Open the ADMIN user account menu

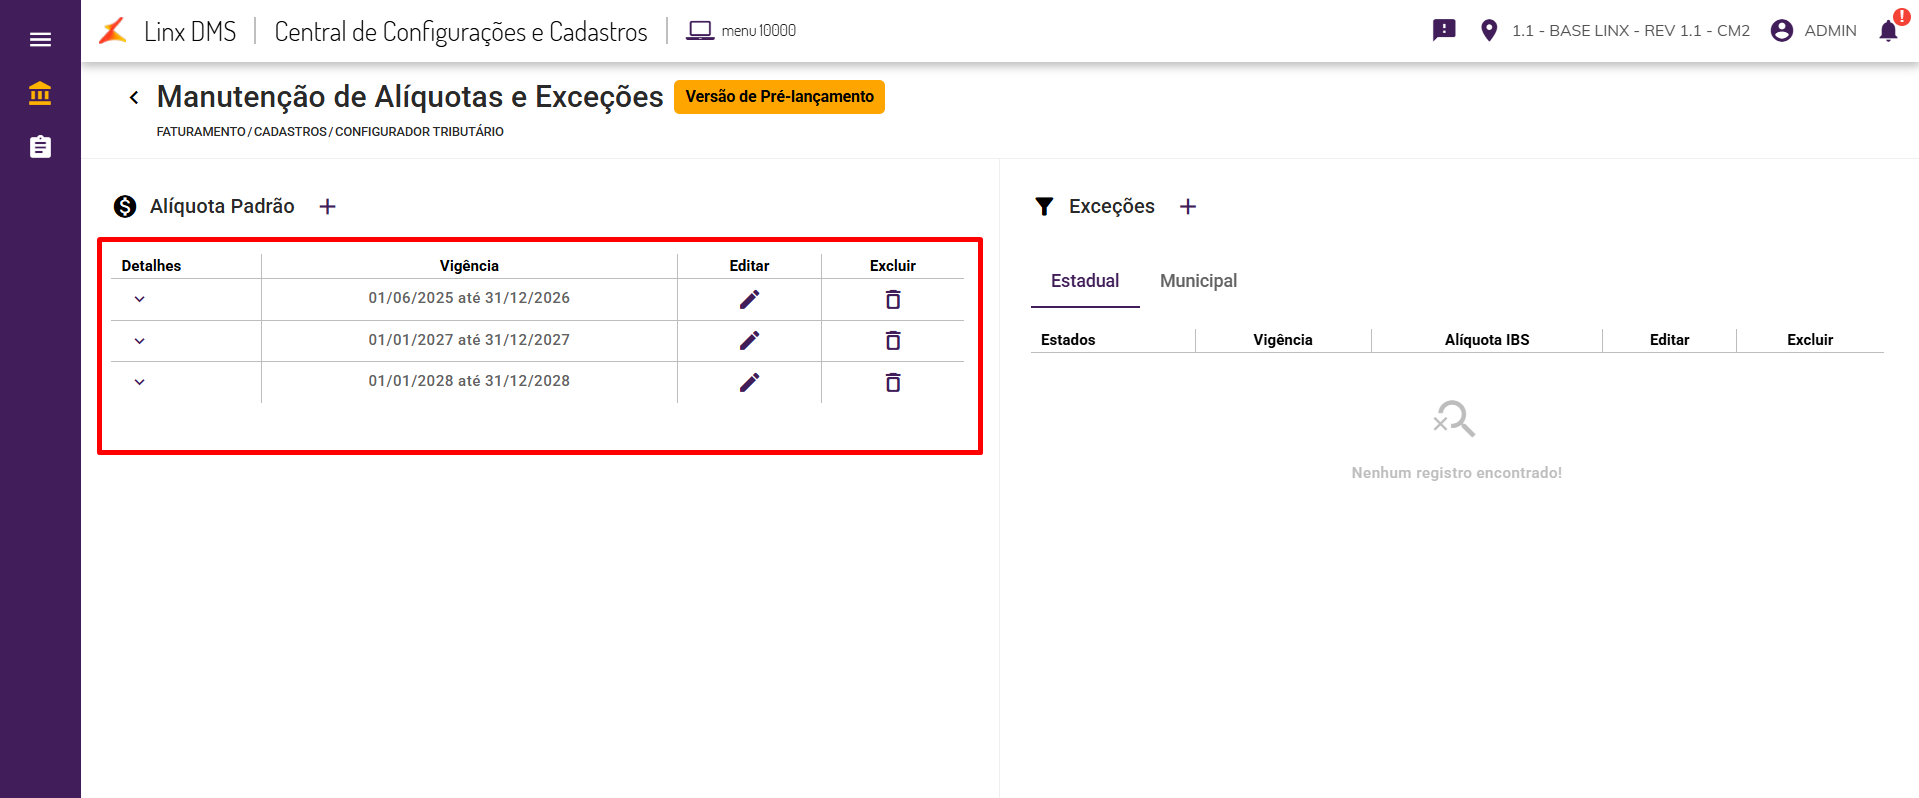tap(1813, 31)
